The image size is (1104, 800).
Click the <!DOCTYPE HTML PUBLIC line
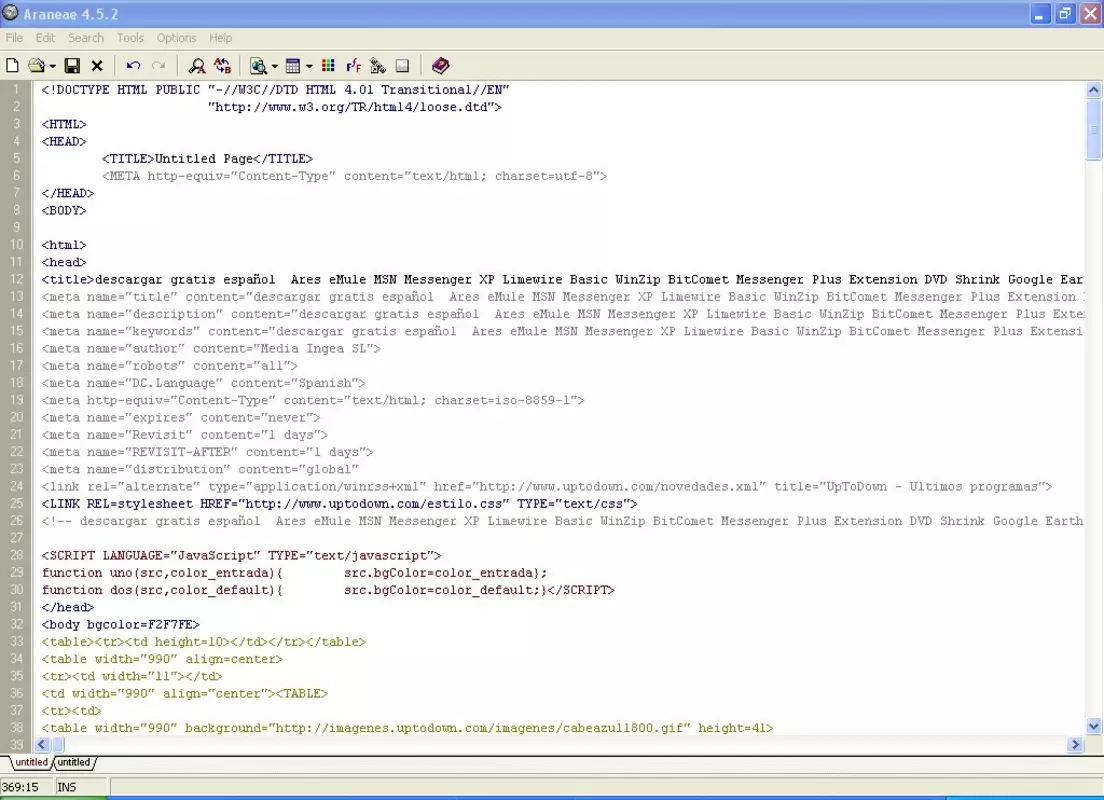click(x=275, y=89)
